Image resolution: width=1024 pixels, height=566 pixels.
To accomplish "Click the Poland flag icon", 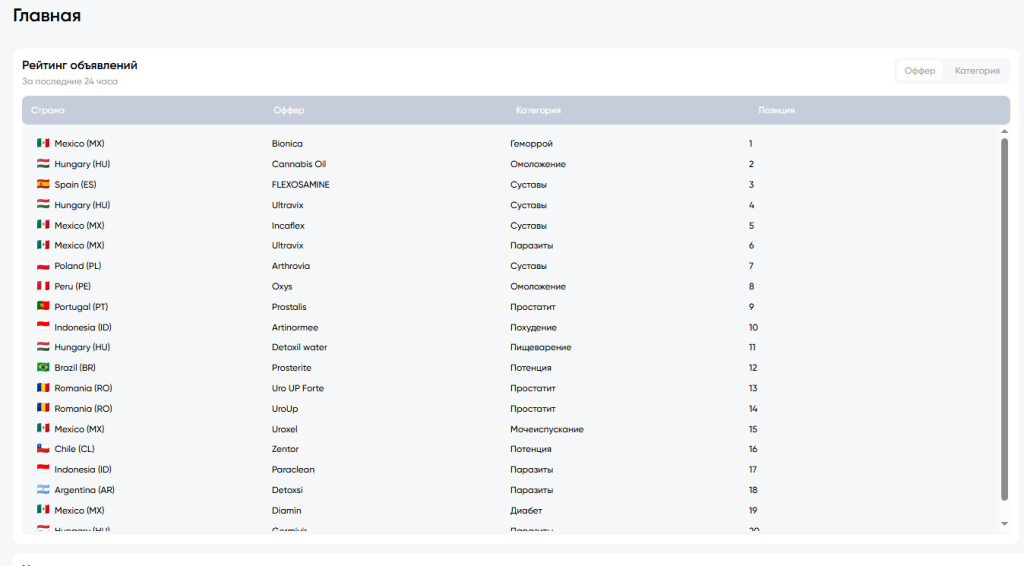I will [x=43, y=266].
